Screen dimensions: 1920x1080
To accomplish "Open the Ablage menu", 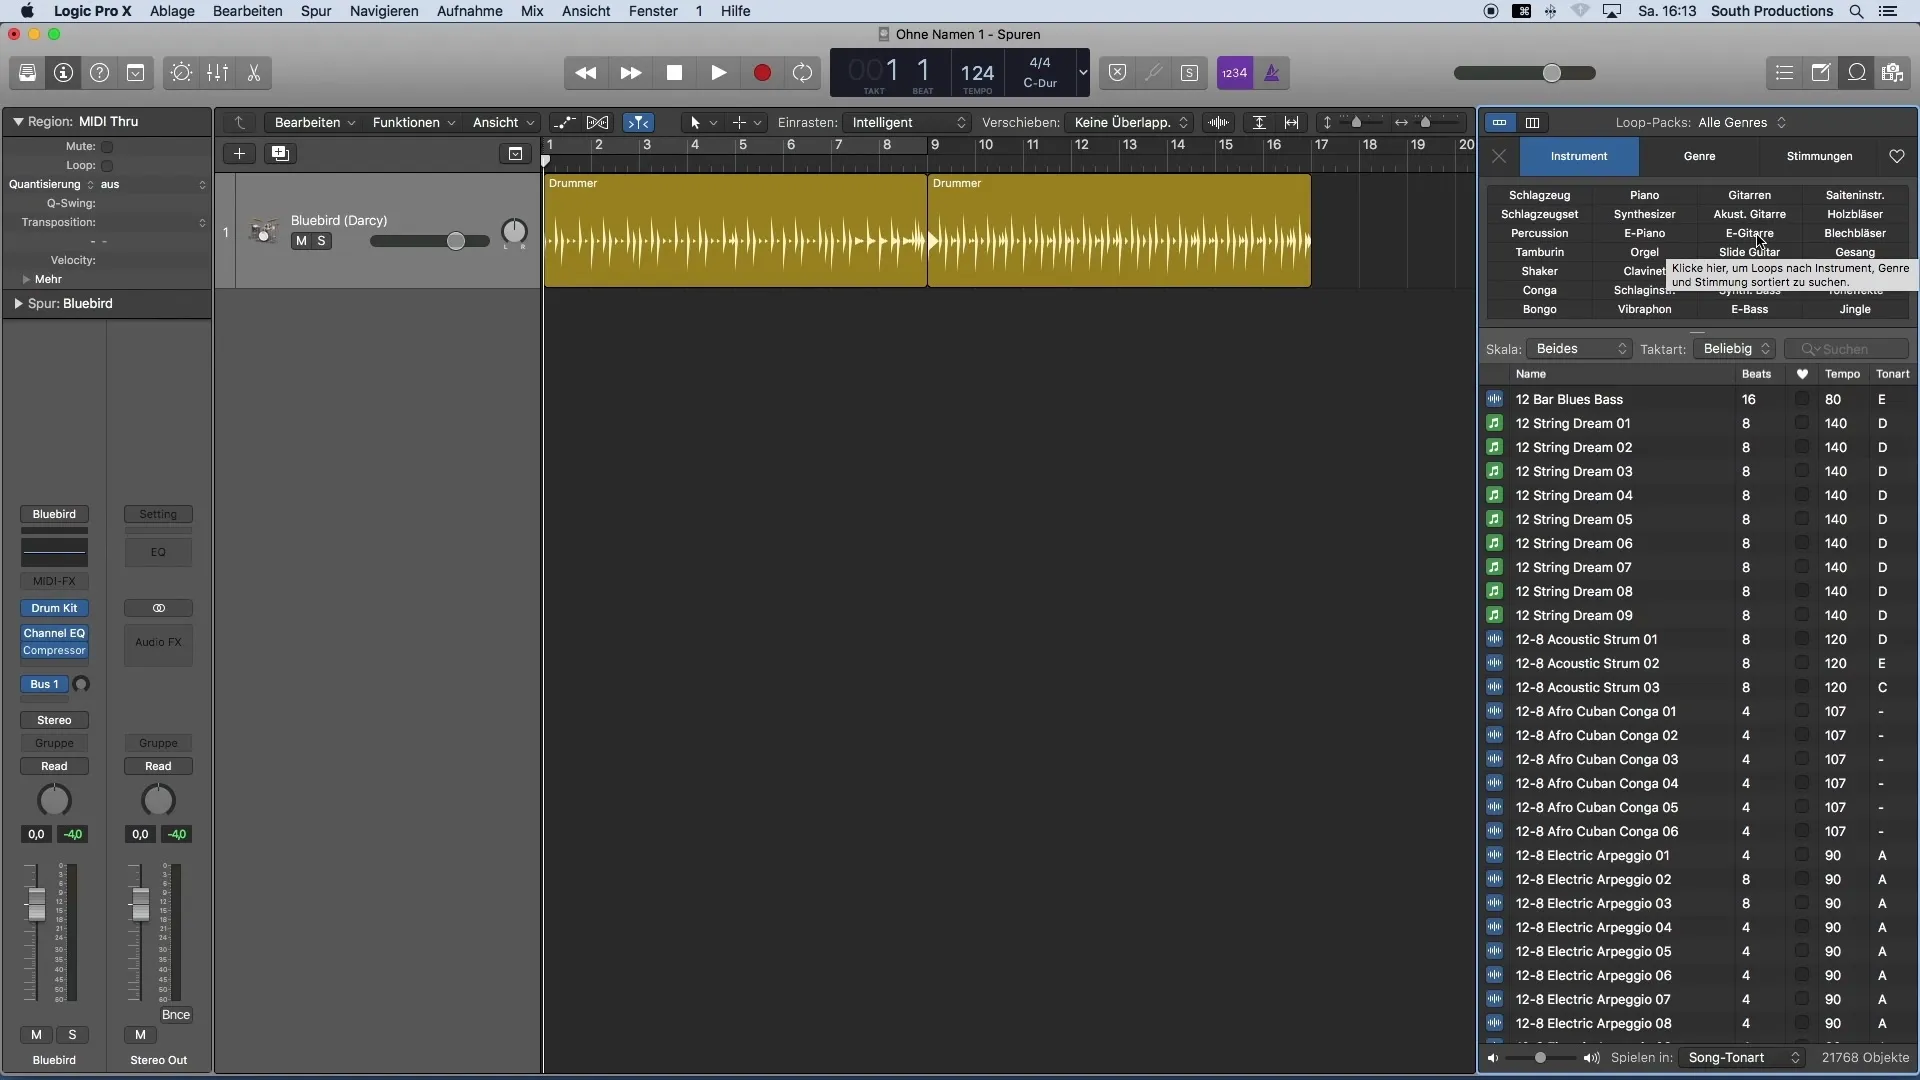I will (172, 11).
